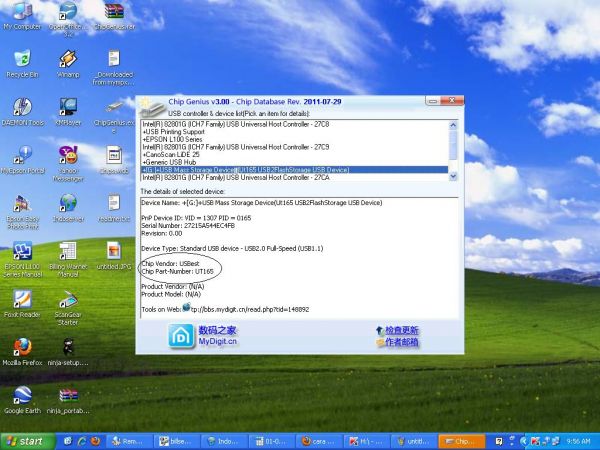600x450 pixels.
Task: Switch to the cara... Firefox taskbar button
Action: (x=319, y=442)
